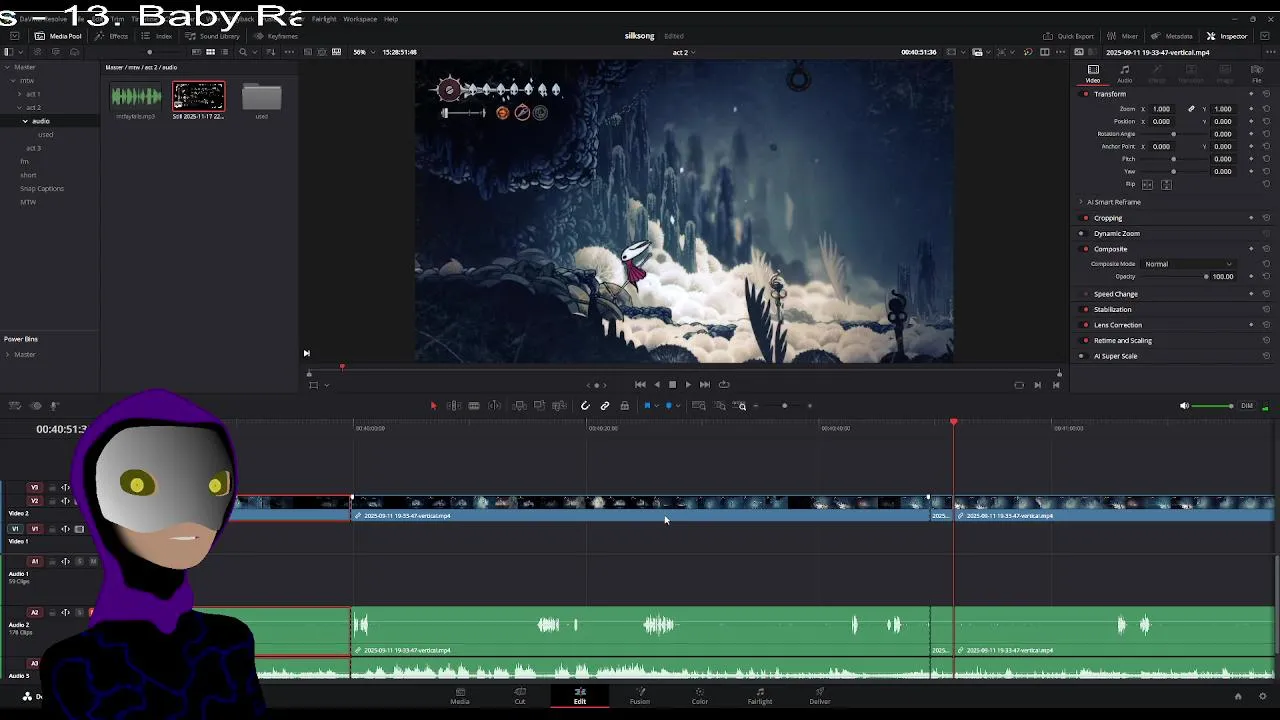Toggle Loop playback button
1280x720 pixels.
click(724, 384)
